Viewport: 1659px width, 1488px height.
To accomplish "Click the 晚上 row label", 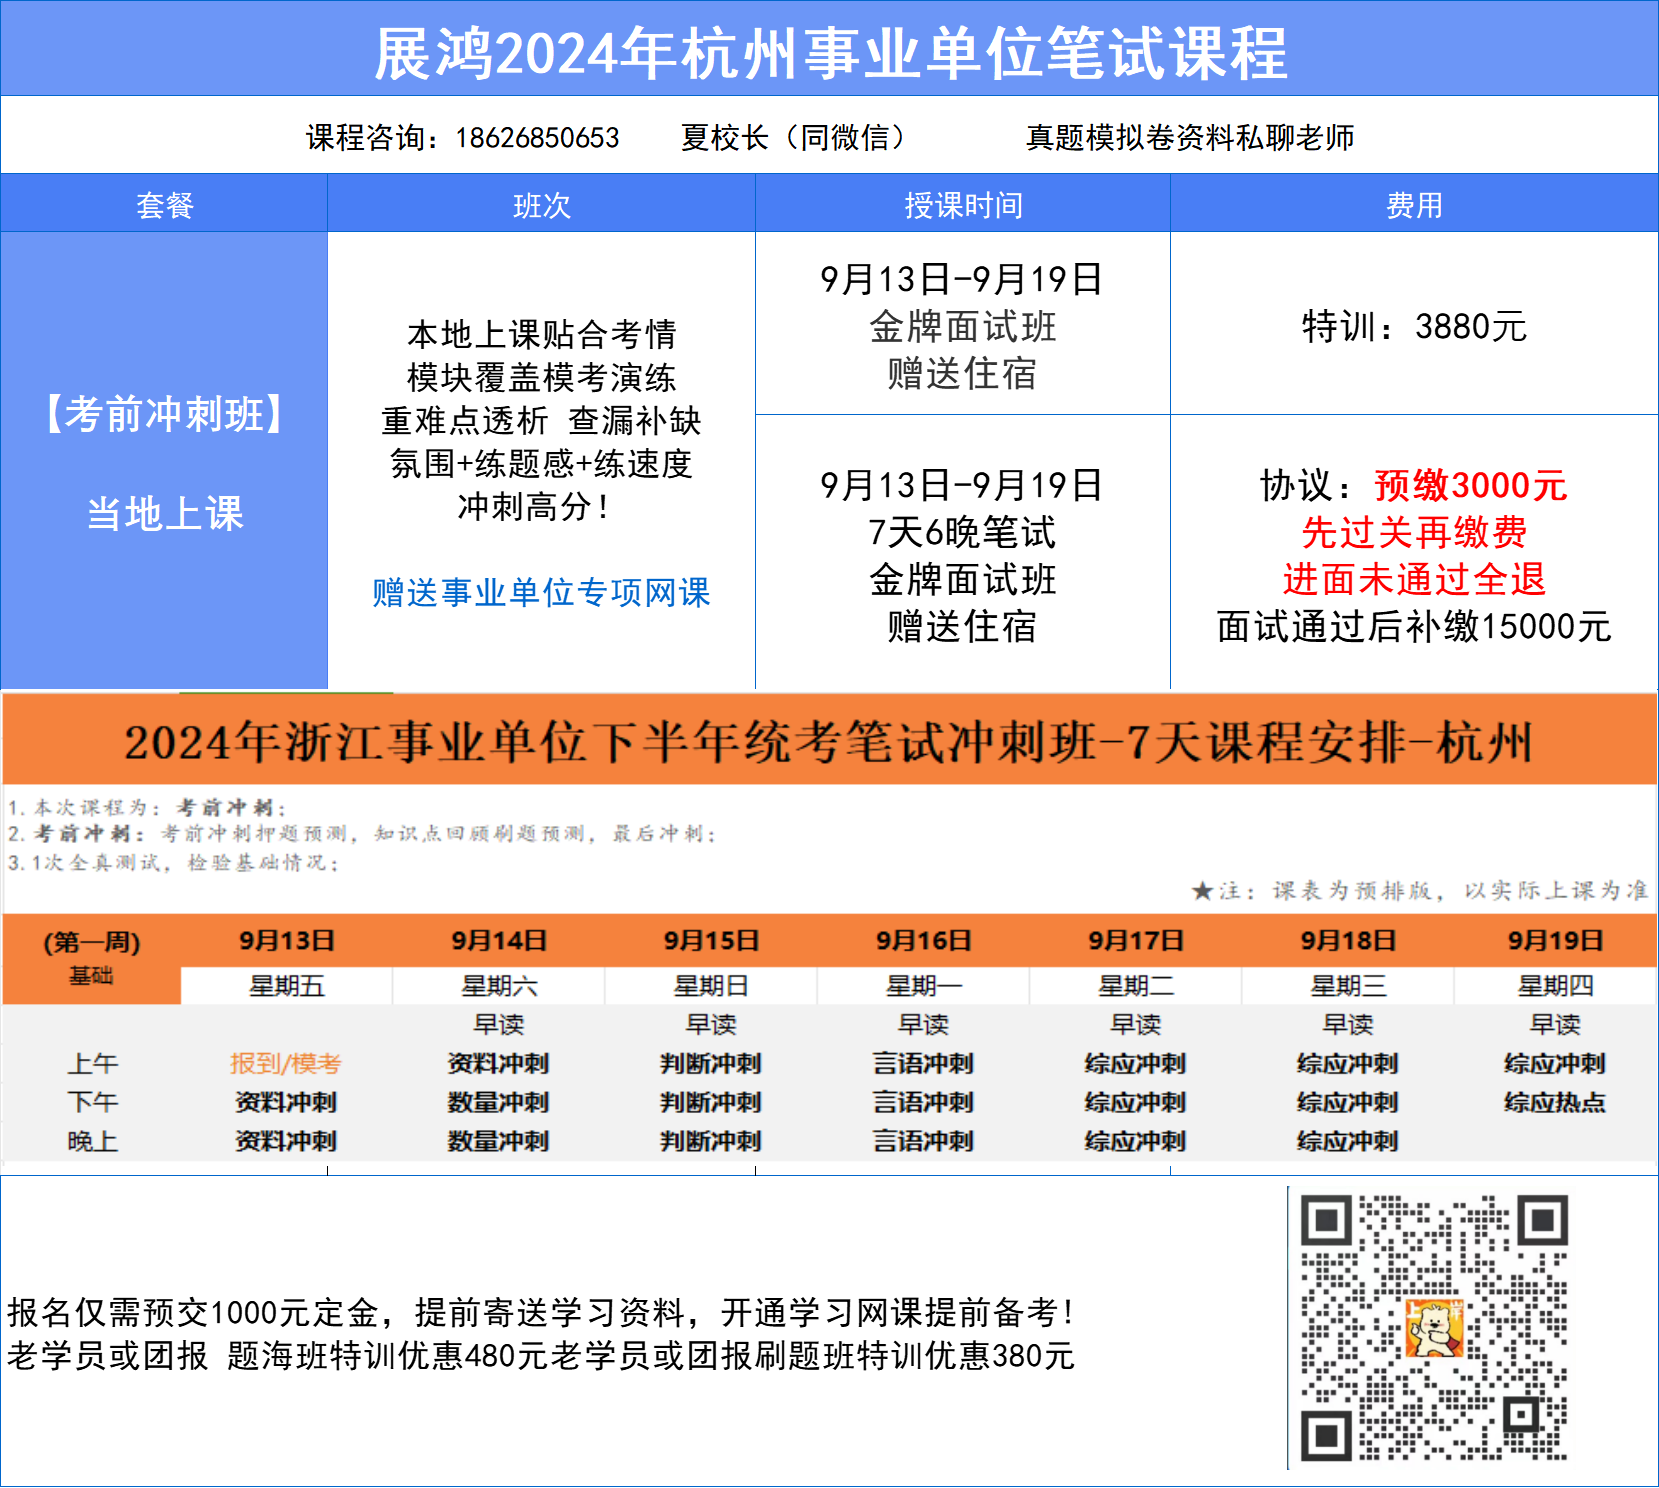I will point(92,1141).
